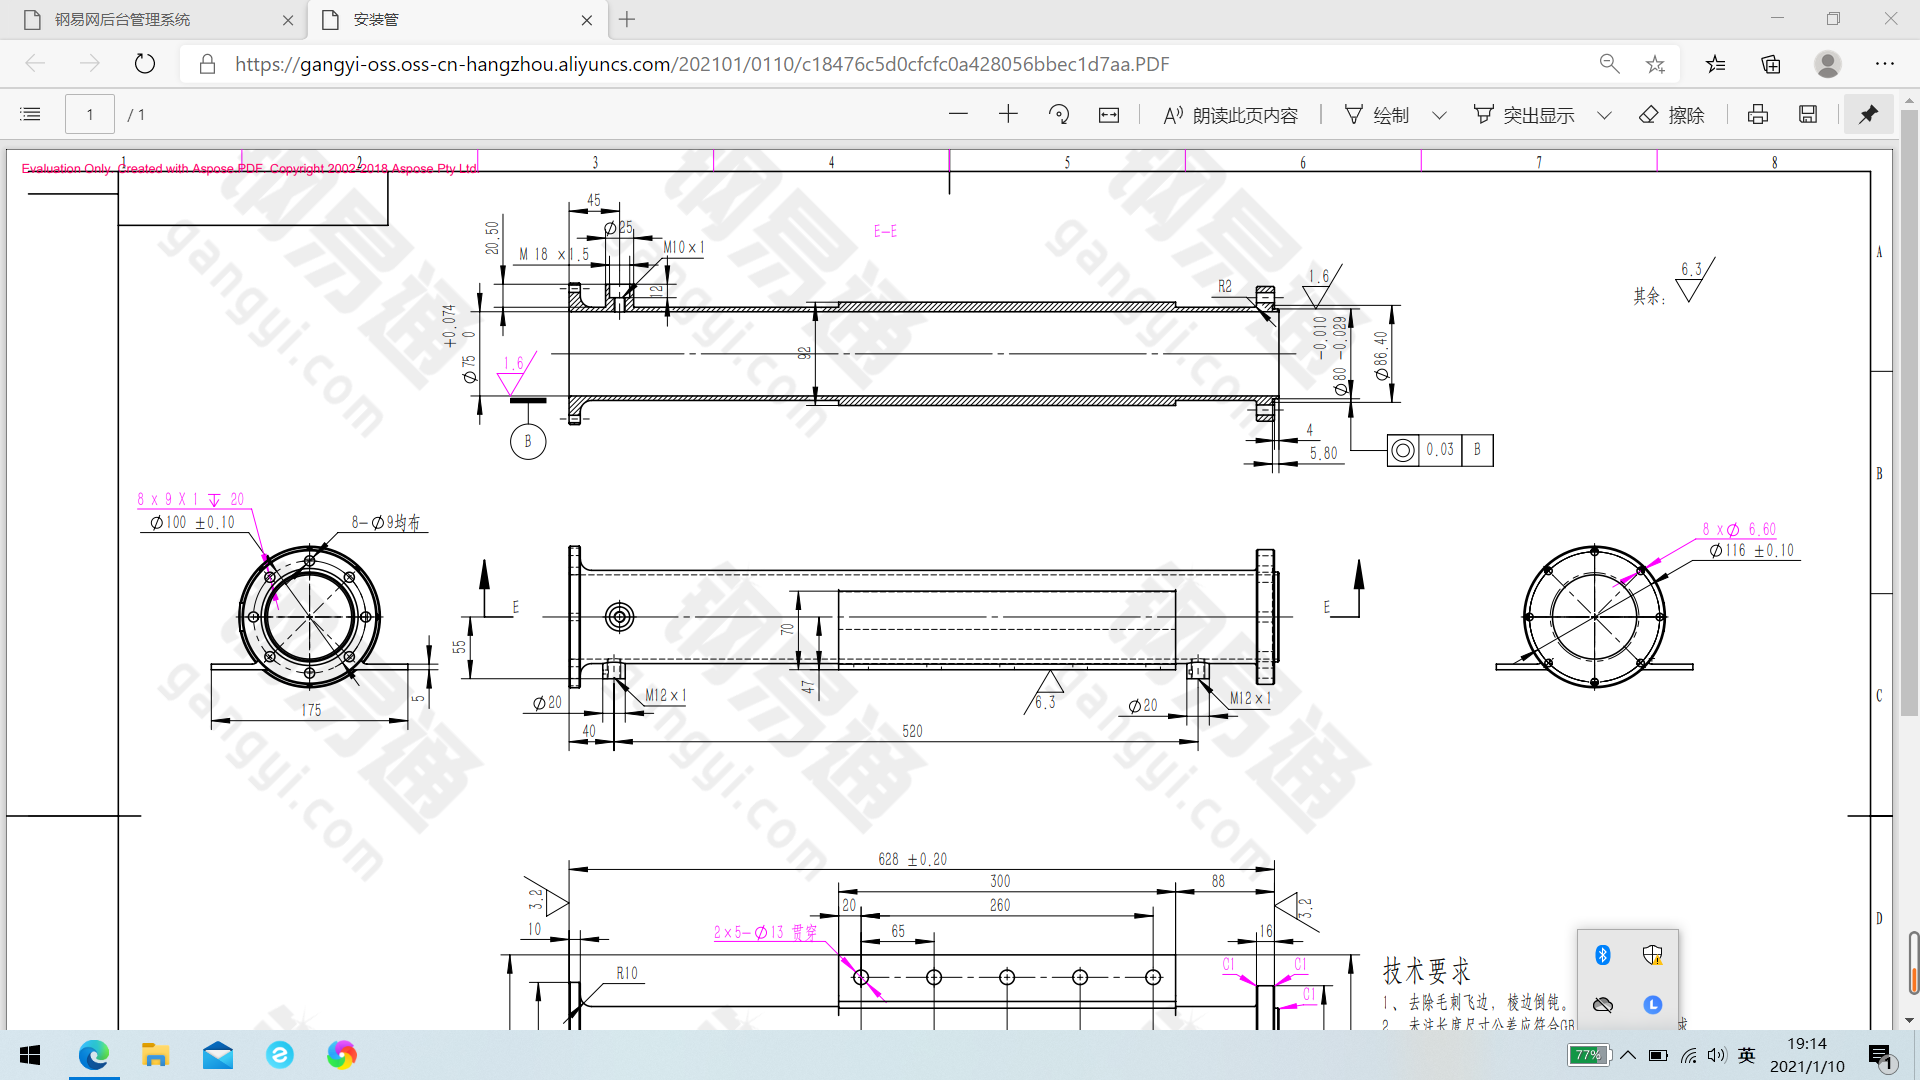Viewport: 1920px width, 1080px height.
Task: Start Read Aloud (朗读此页内容)
Action: coord(1230,115)
